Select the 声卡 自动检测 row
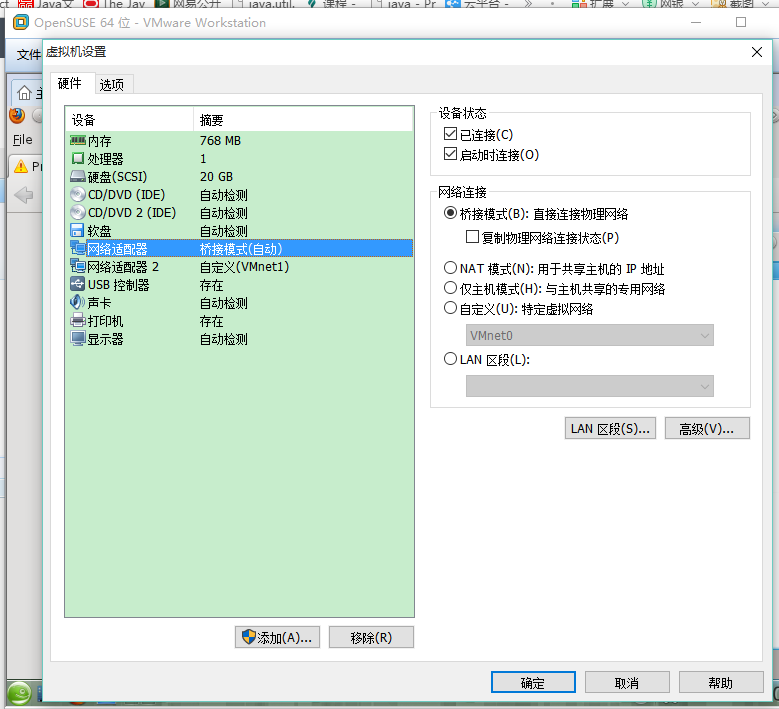 pos(239,303)
